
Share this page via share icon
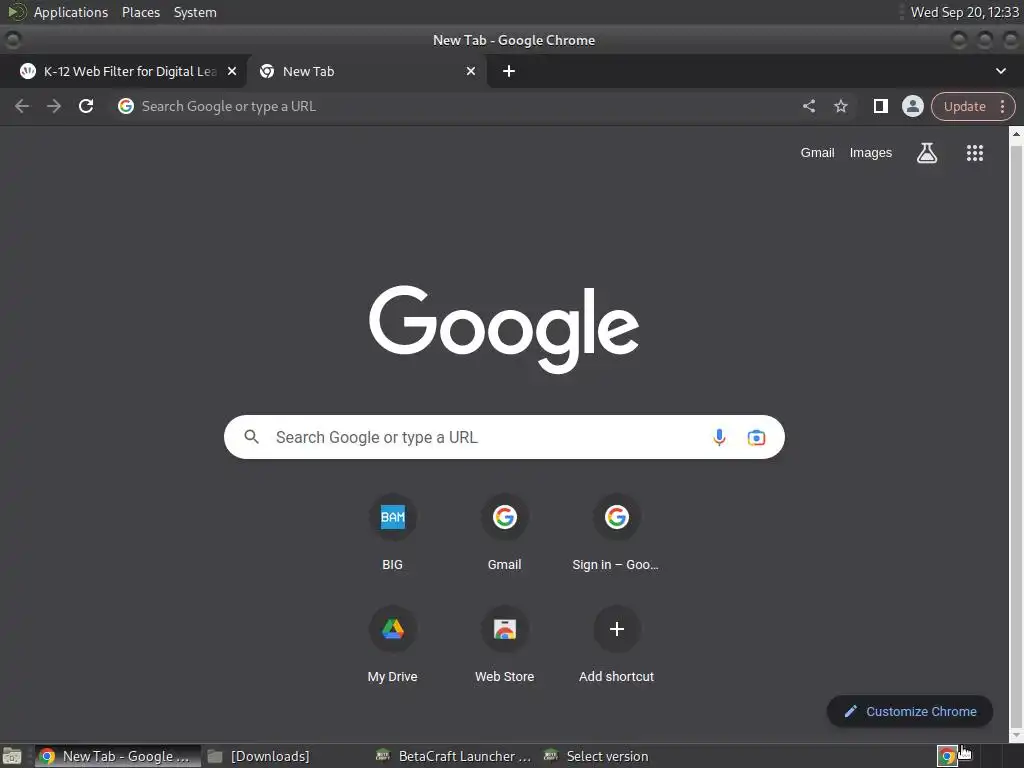tap(808, 106)
